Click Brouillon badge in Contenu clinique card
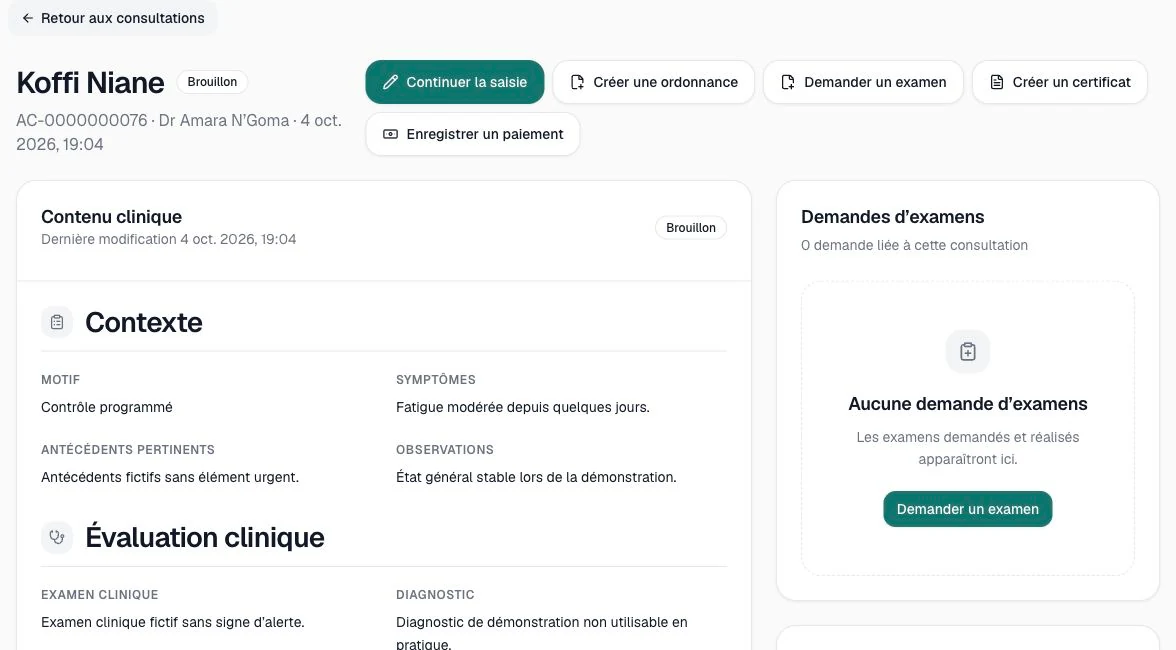This screenshot has height=650, width=1176. [691, 227]
